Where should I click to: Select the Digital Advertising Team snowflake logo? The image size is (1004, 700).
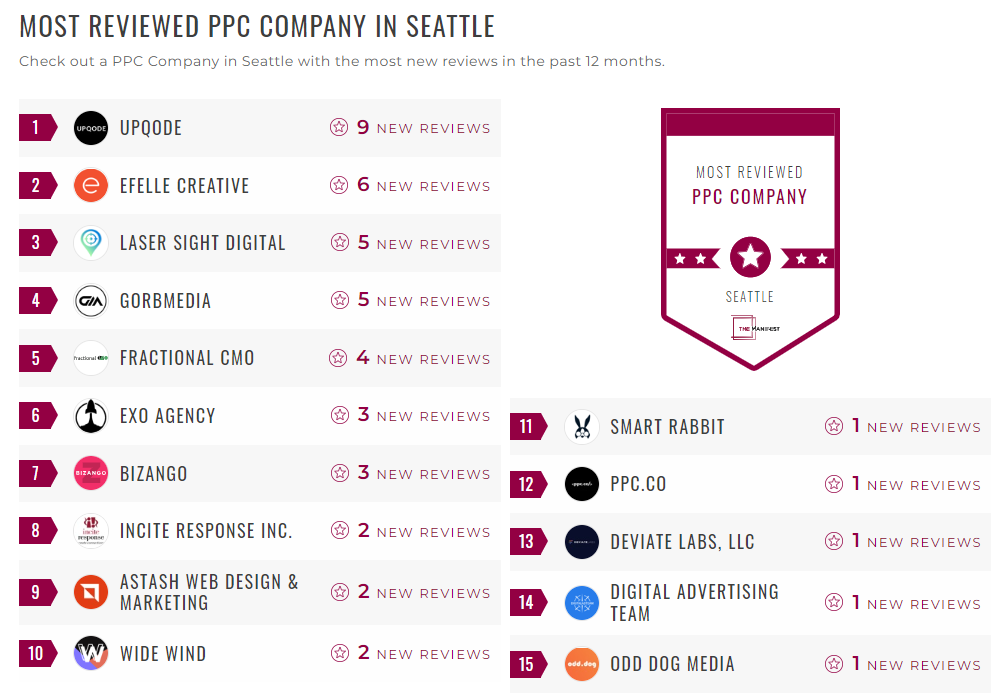[x=582, y=603]
